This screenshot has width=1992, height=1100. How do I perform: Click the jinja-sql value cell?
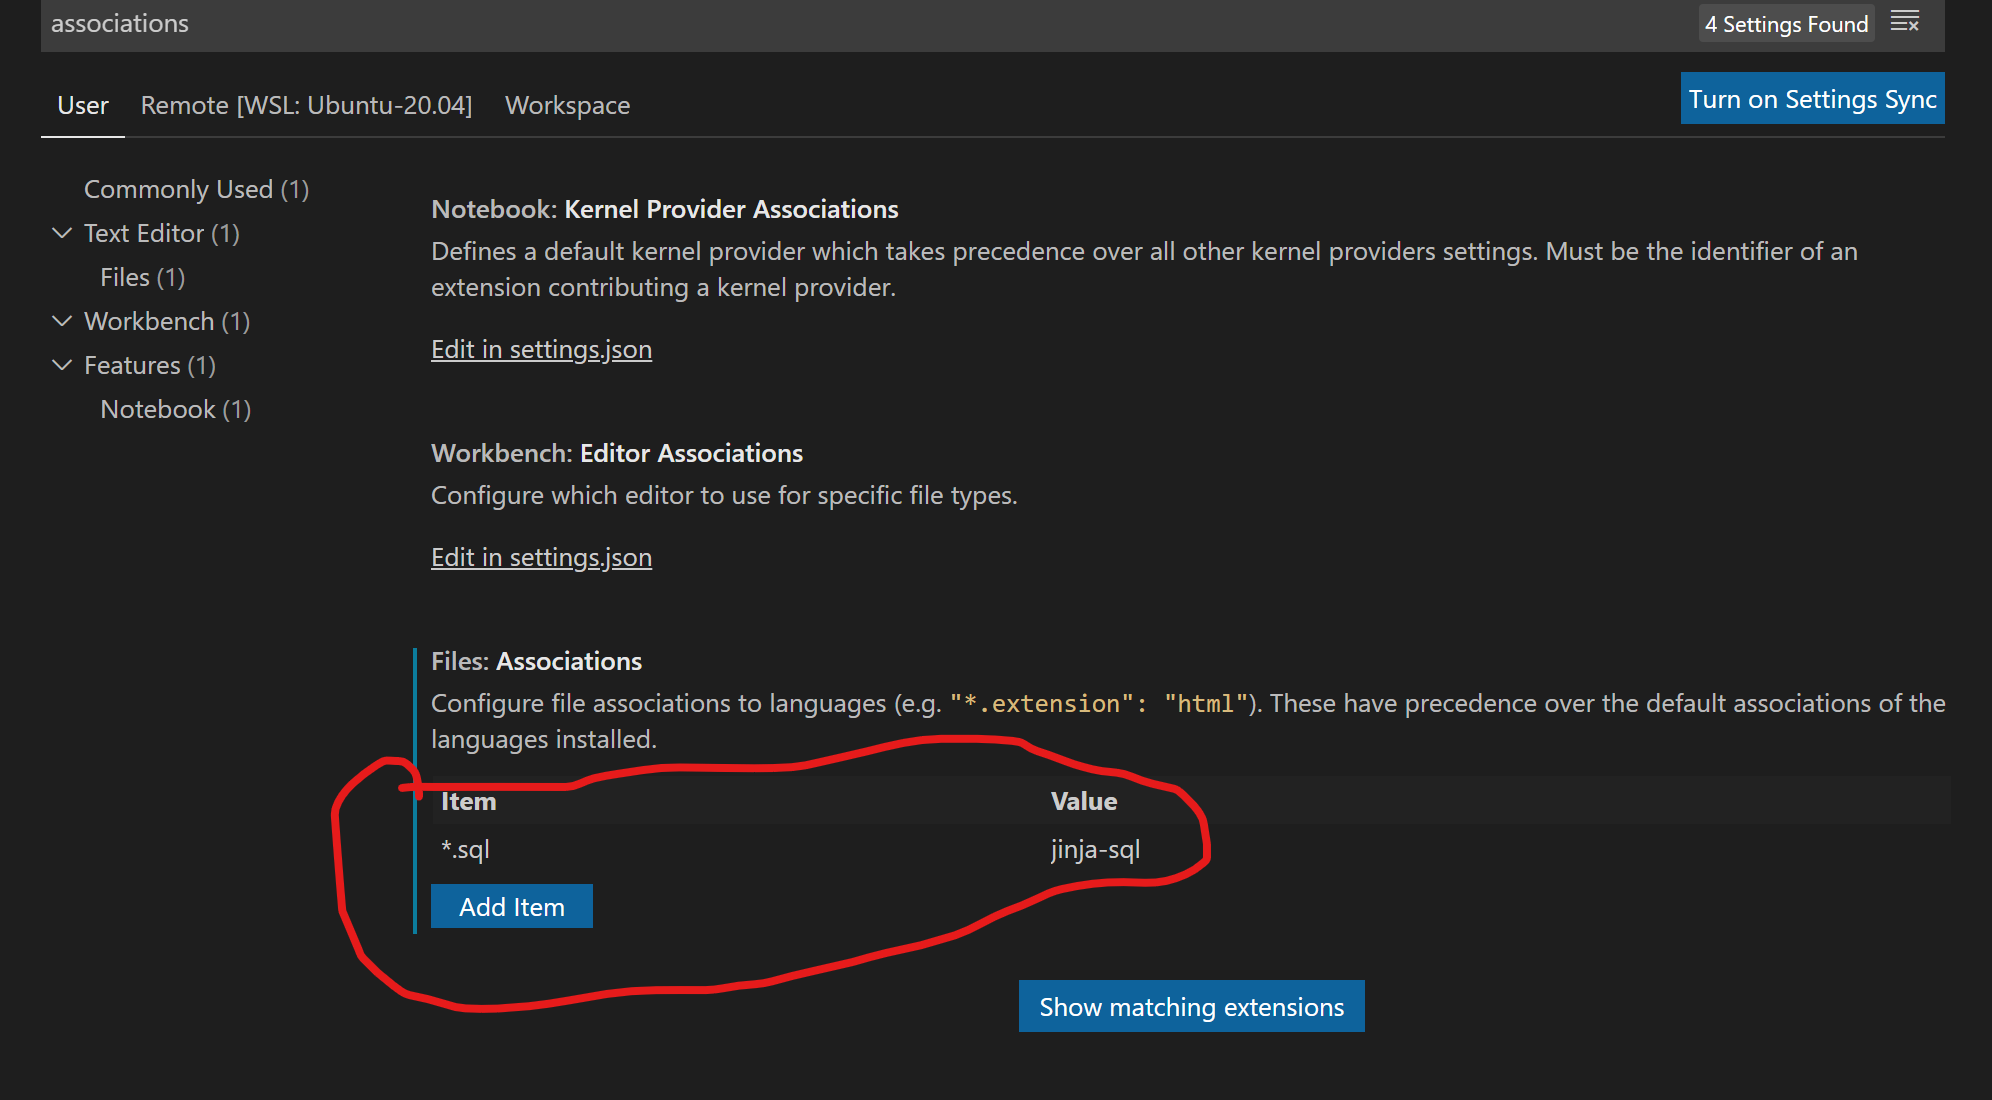(x=1095, y=849)
